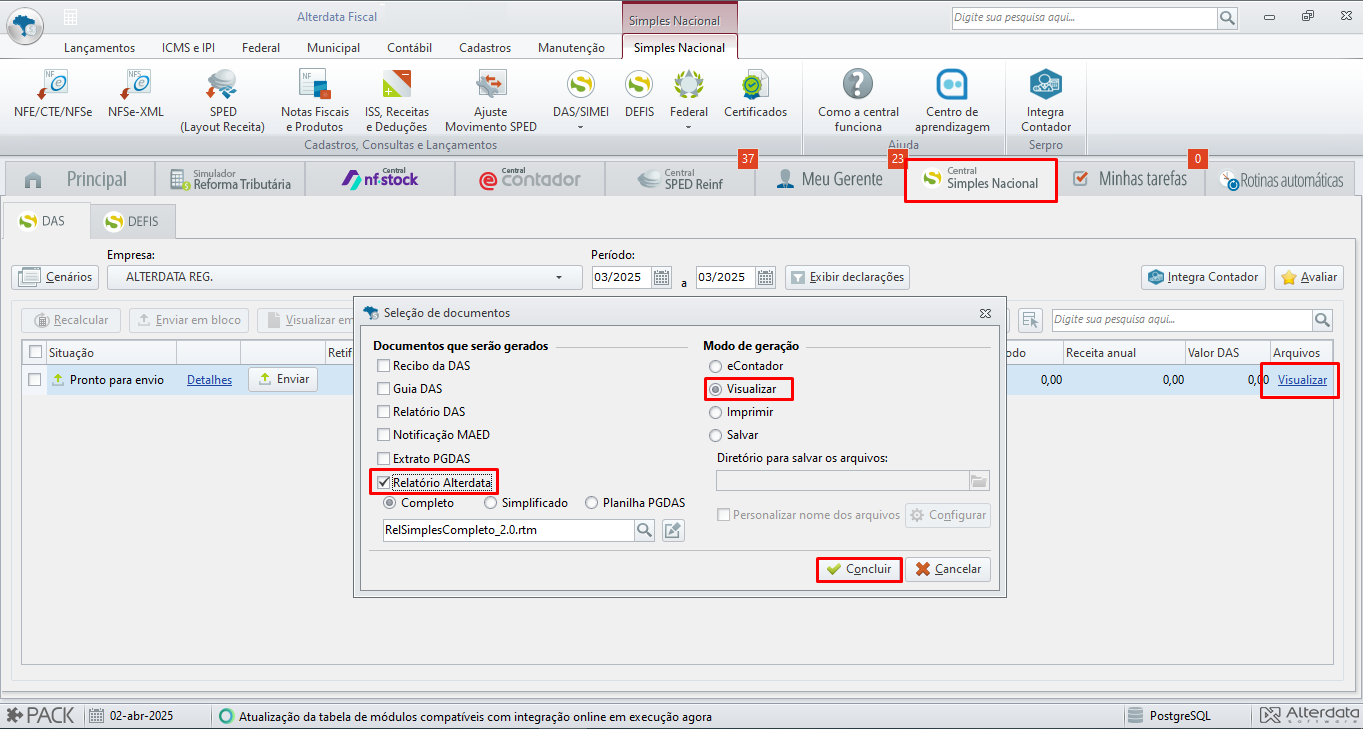The height and width of the screenshot is (729, 1363).
Task: Open the calendar for the end period
Action: (766, 277)
